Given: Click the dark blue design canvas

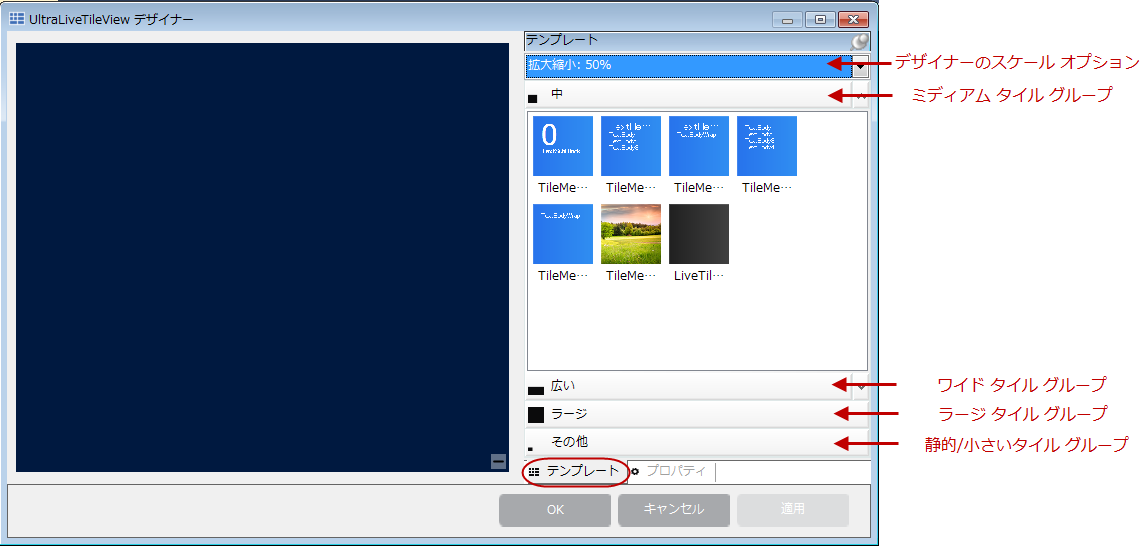Looking at the screenshot, I should [x=262, y=257].
